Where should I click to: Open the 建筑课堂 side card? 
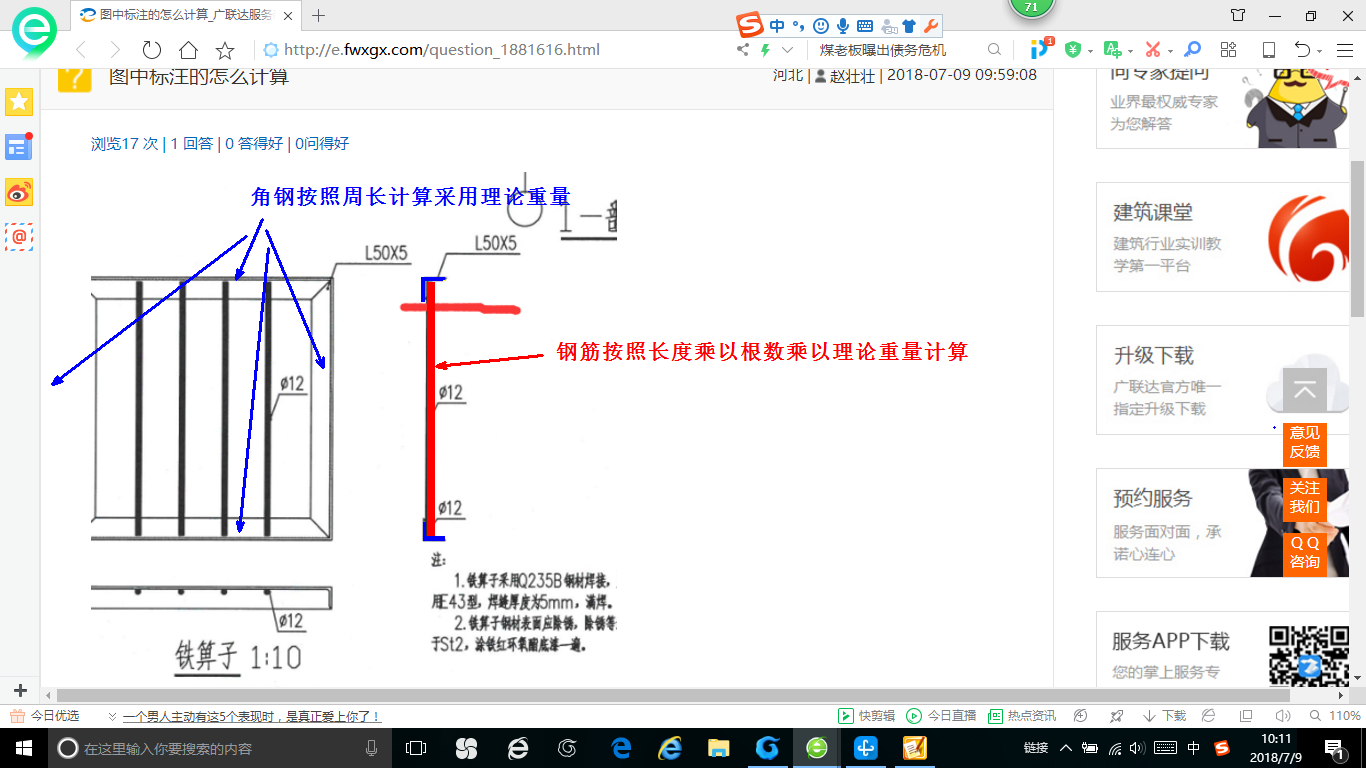coord(1223,236)
